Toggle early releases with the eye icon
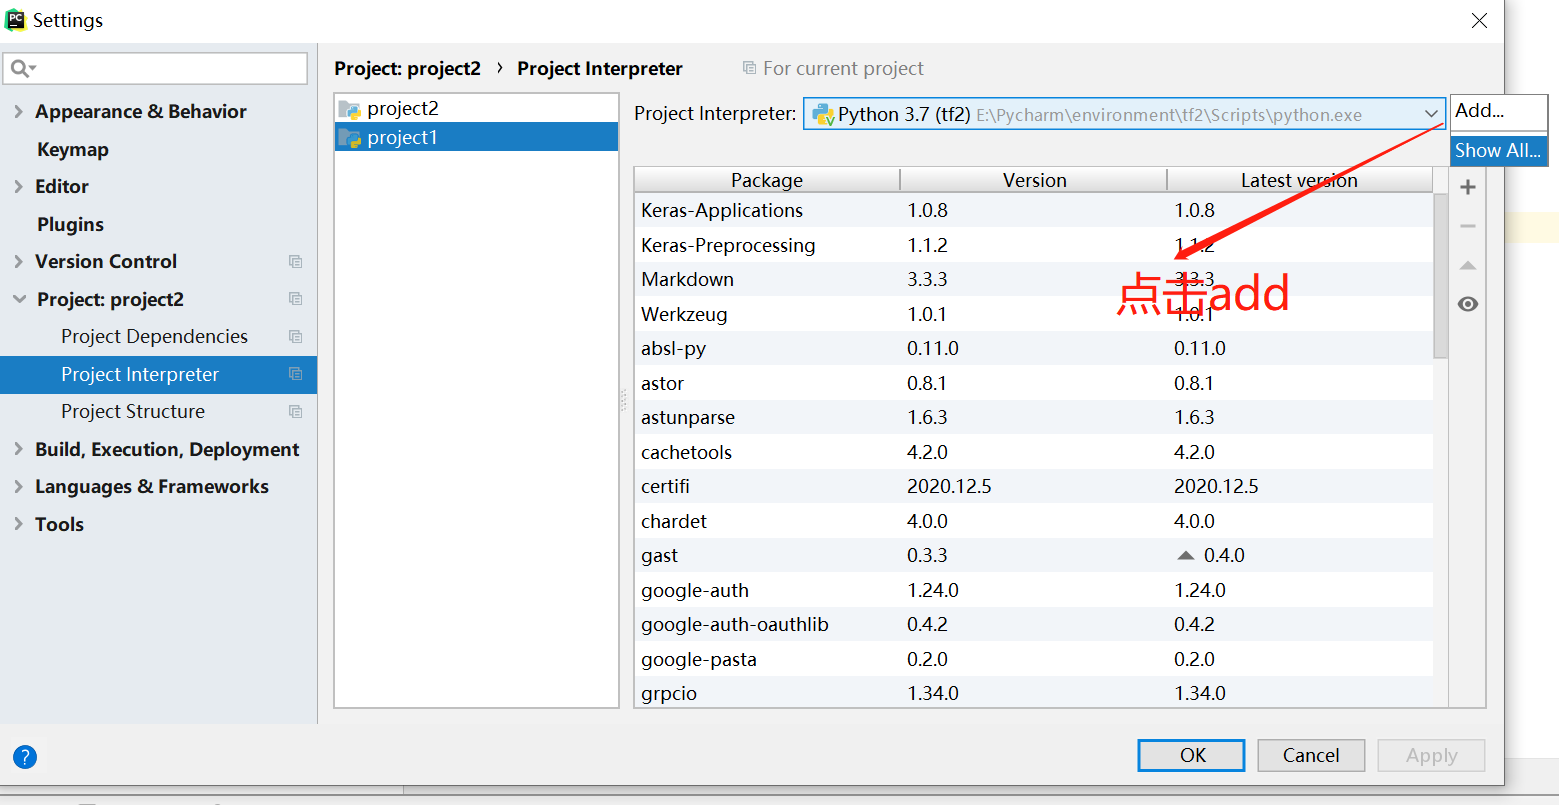1559x805 pixels. pyautogui.click(x=1467, y=303)
